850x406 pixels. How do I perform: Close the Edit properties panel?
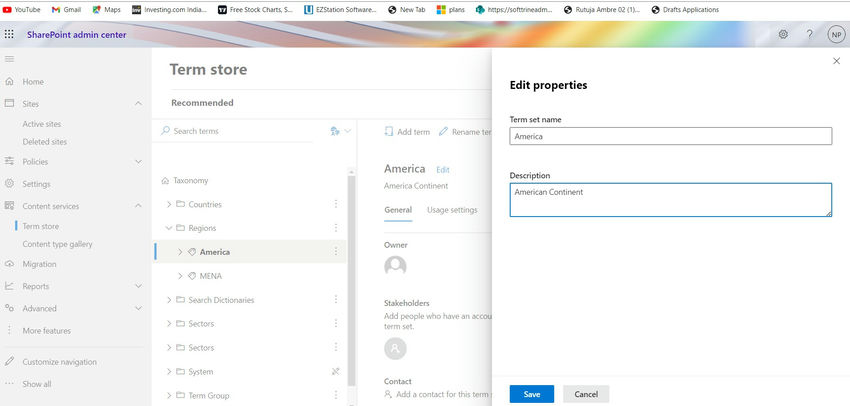836,61
